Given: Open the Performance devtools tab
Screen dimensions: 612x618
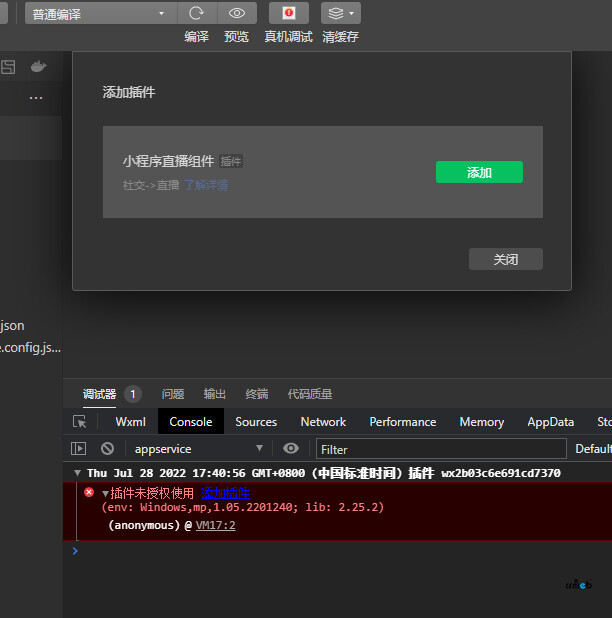Looking at the screenshot, I should tap(403, 422).
